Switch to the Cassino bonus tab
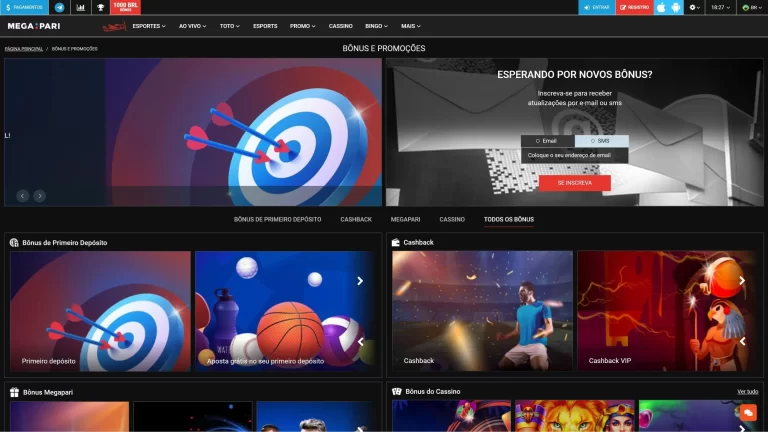 click(452, 219)
